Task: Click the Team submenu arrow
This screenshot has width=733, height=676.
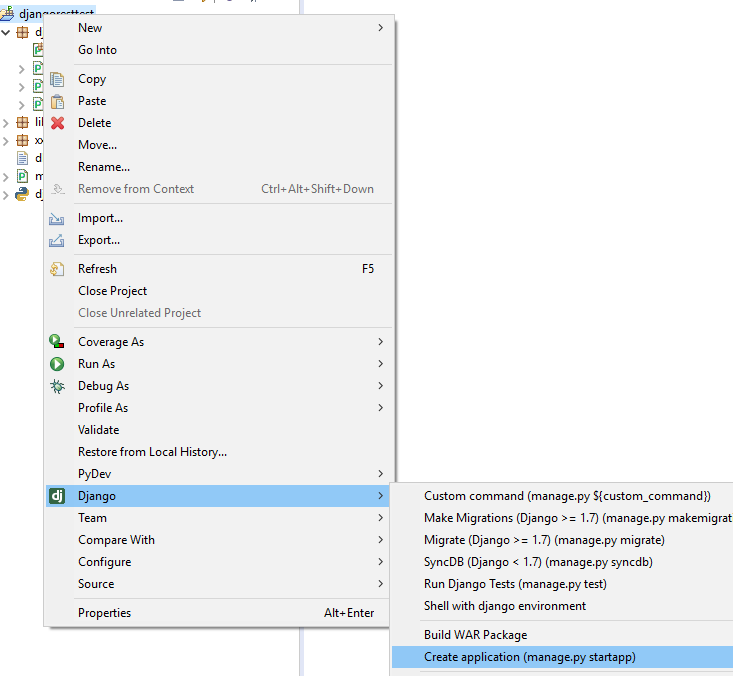Action: click(x=381, y=518)
